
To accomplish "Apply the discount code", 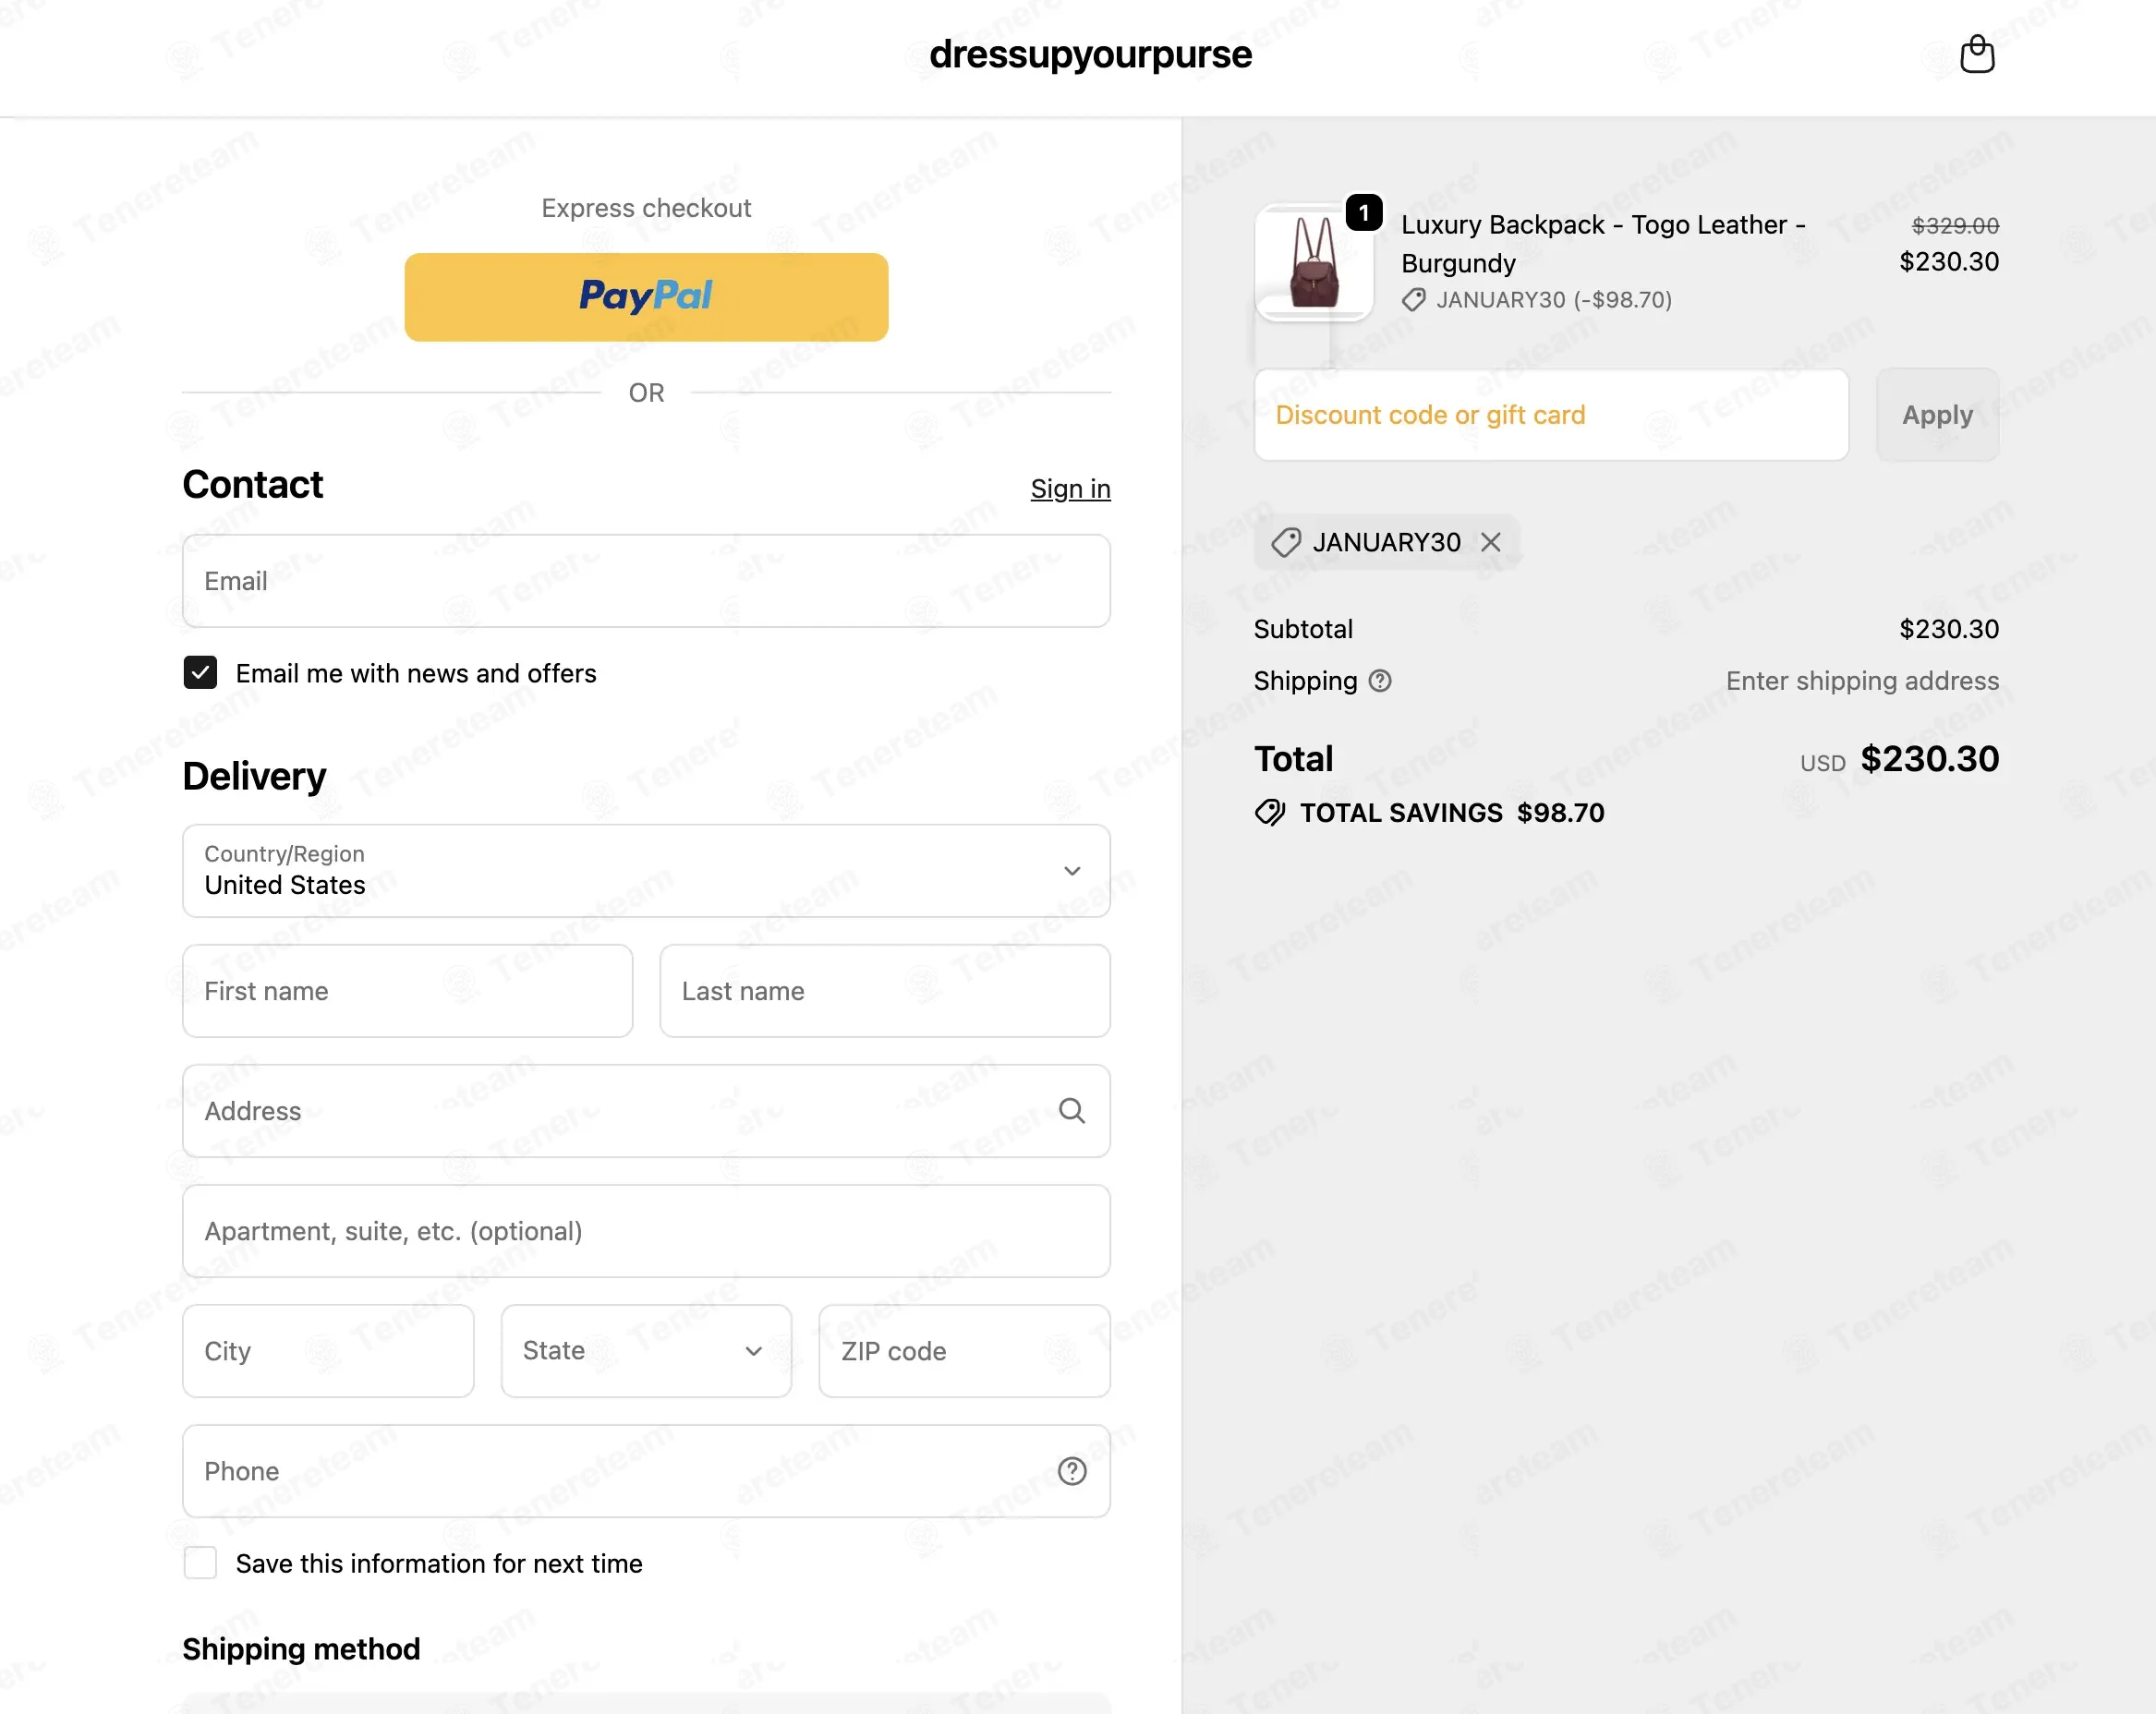I will pos(1937,415).
